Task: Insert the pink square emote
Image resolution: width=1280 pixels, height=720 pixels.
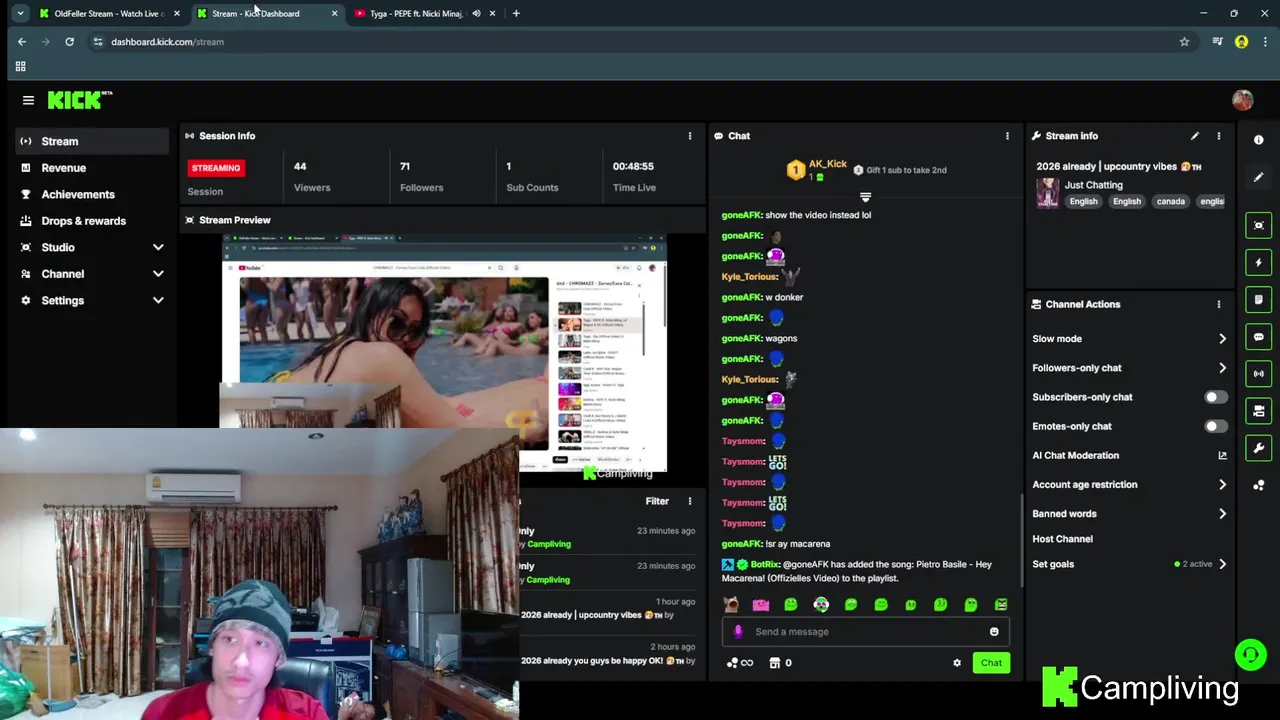Action: click(761, 604)
